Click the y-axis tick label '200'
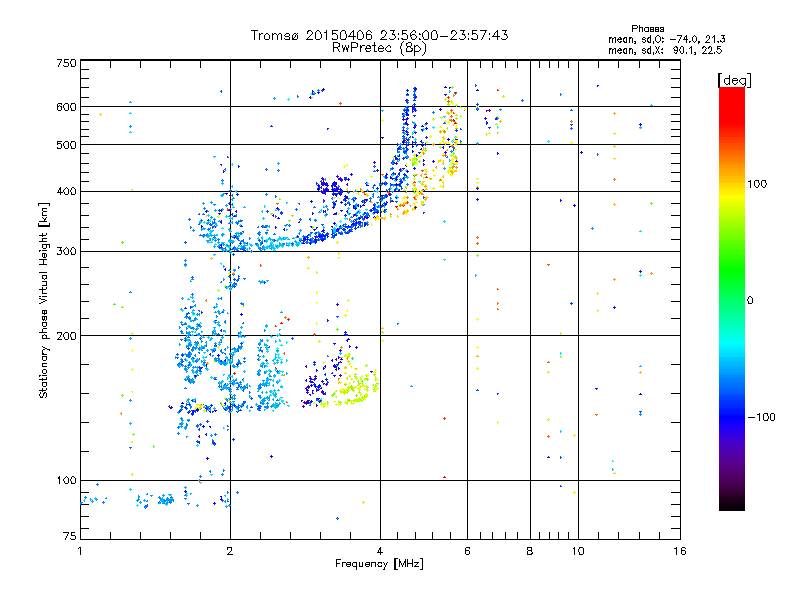Viewport: 800px width, 600px height. (x=66, y=336)
